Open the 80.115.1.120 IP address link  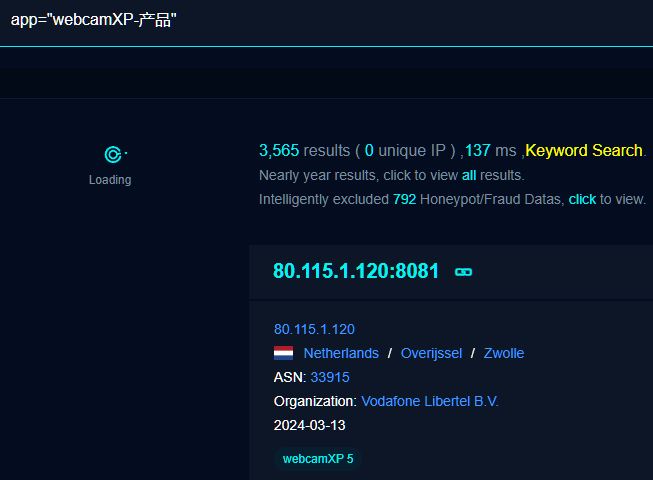314,329
